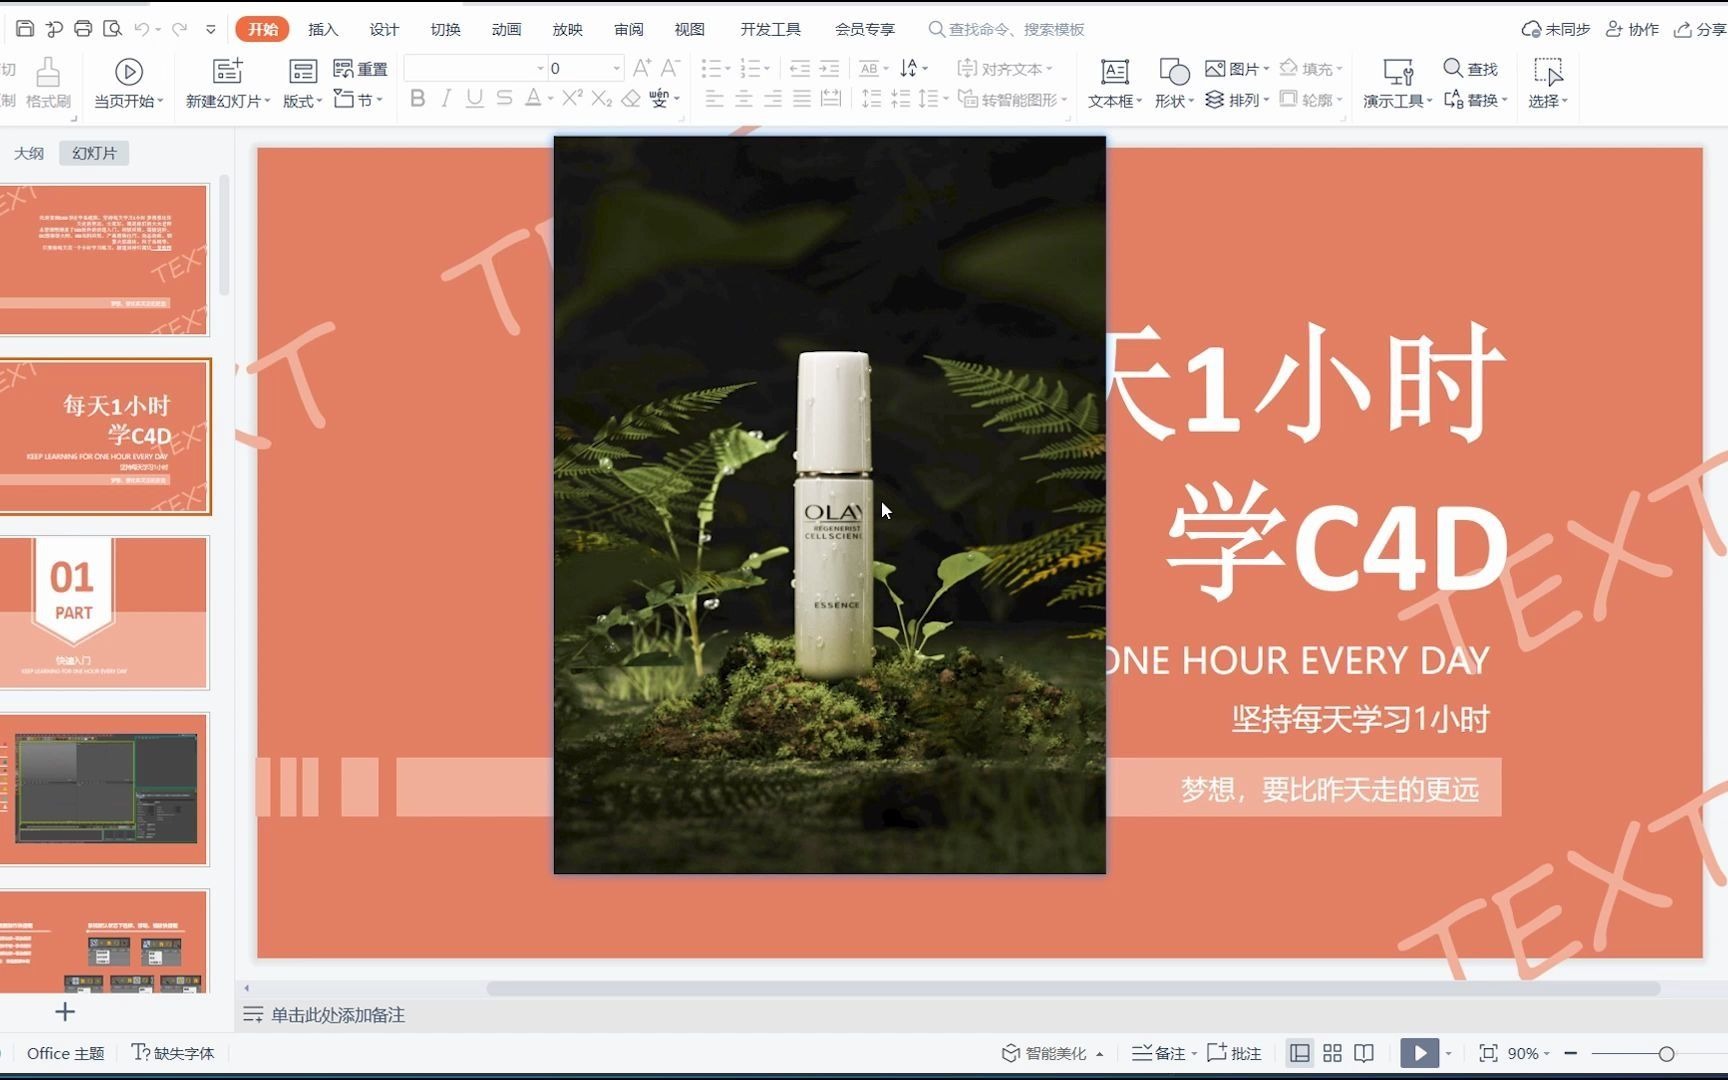
Task: Open Presentation Tools (演示工具)
Action: click(x=1398, y=82)
